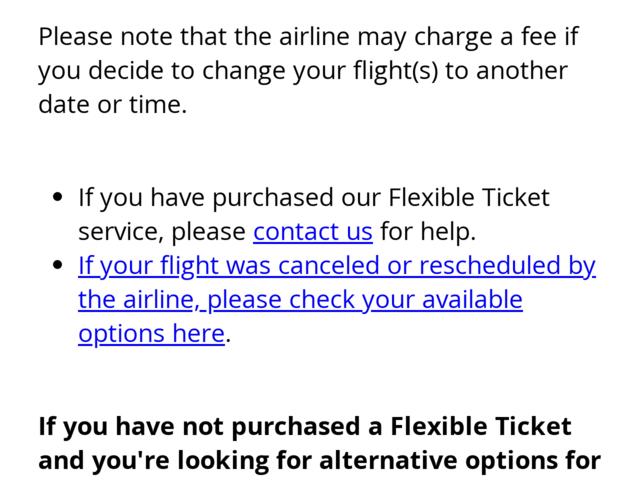
Task: Open the "contact us" link
Action: [313, 232]
